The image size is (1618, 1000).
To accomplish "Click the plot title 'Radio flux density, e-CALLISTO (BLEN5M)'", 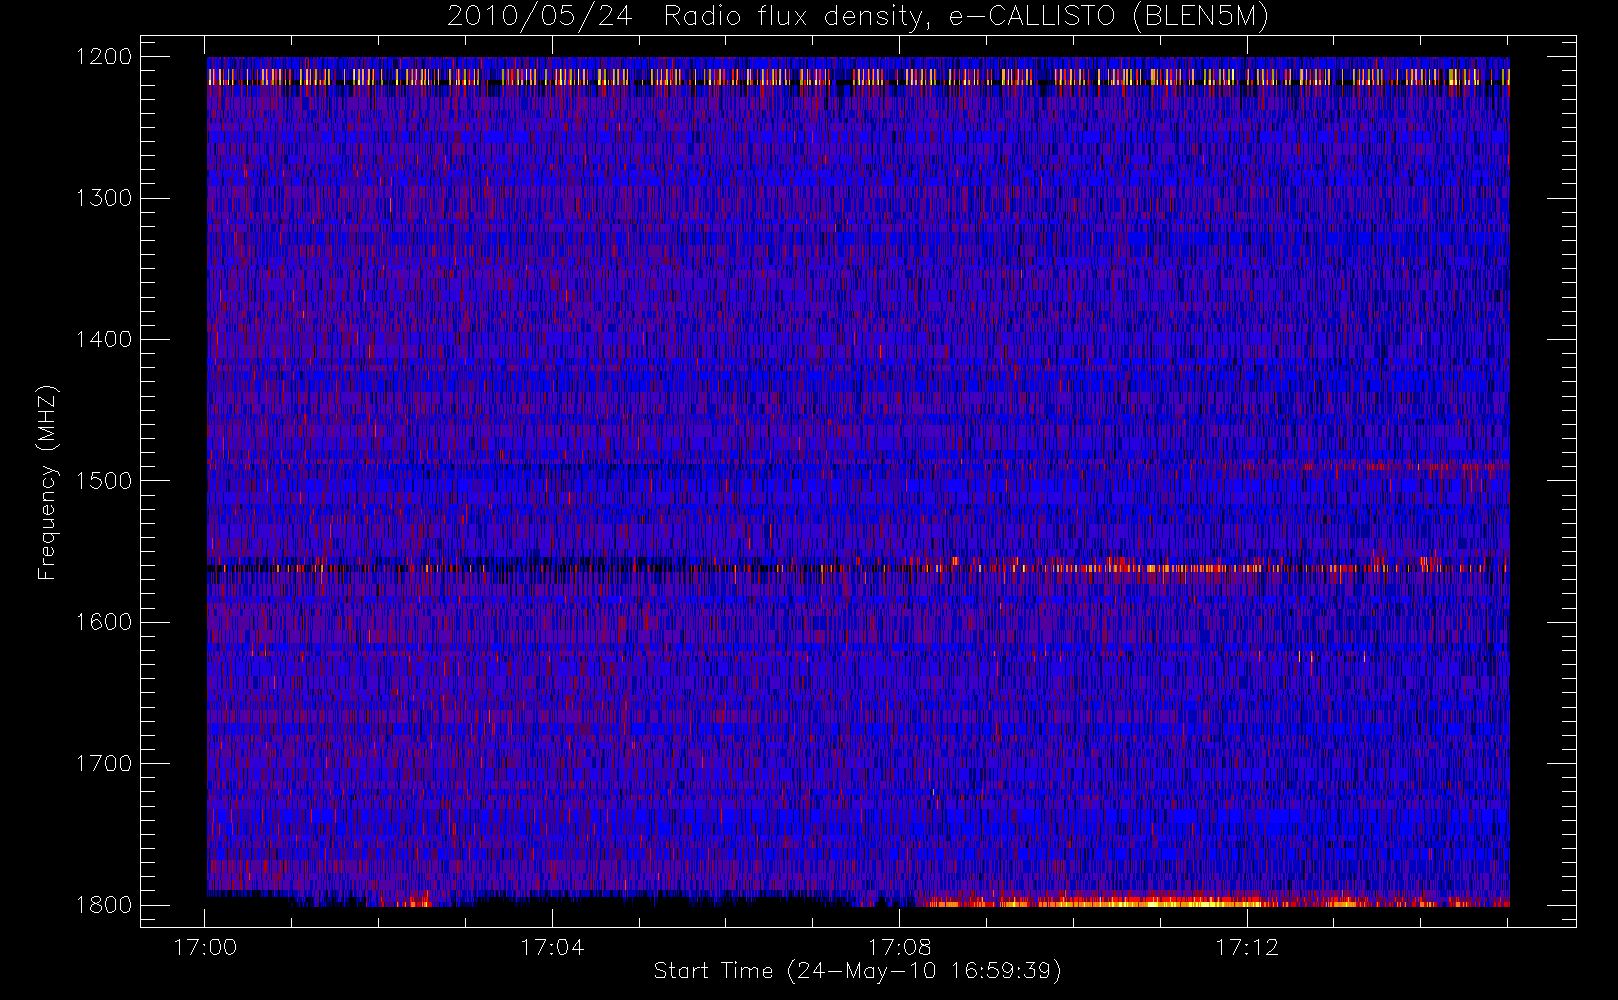I will click(967, 17).
